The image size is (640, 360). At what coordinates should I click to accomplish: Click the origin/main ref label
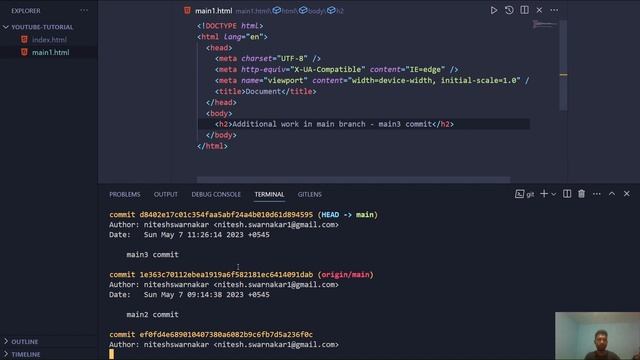(x=345, y=275)
